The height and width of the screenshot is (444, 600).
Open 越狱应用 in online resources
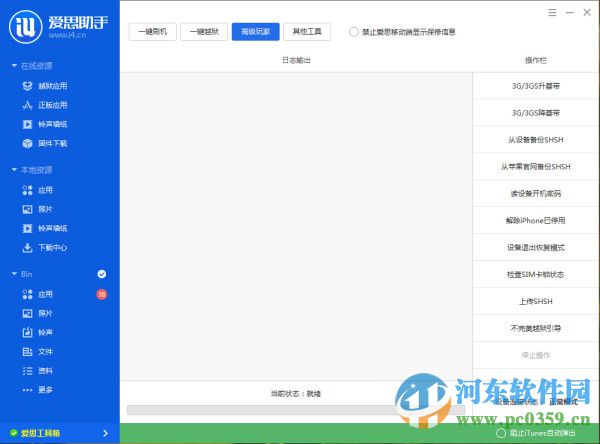point(45,86)
